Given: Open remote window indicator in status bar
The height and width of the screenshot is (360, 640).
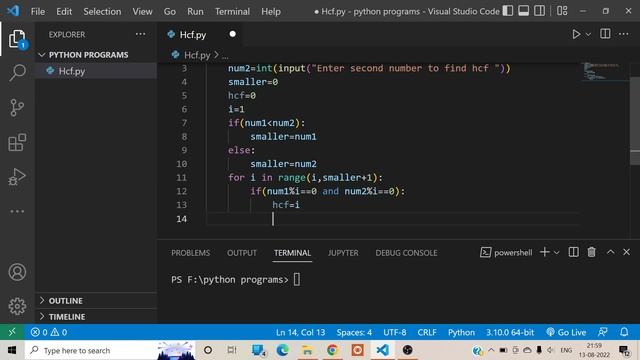Looking at the screenshot, I should pyautogui.click(x=12, y=332).
